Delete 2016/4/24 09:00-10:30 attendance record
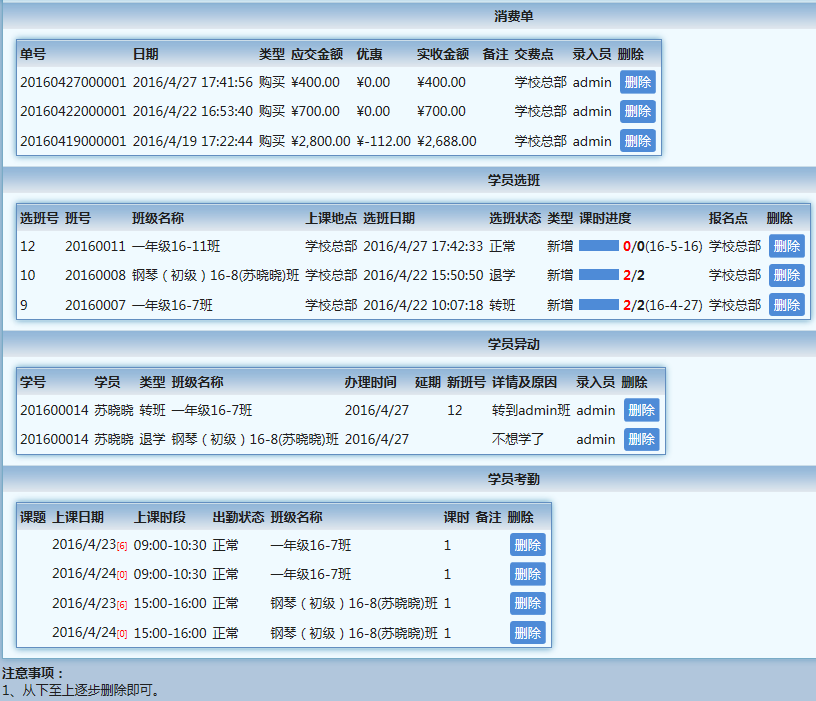The image size is (816, 701). click(x=527, y=574)
